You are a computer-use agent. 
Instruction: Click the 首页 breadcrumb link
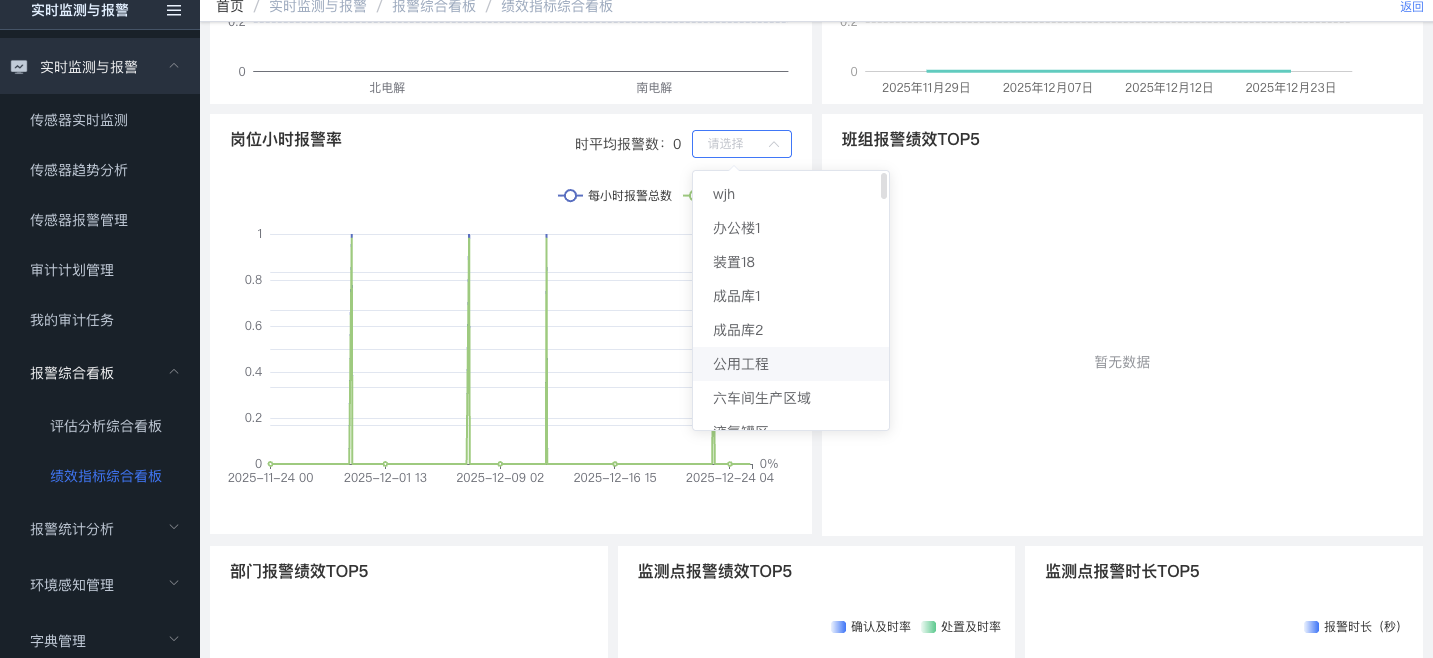230,6
